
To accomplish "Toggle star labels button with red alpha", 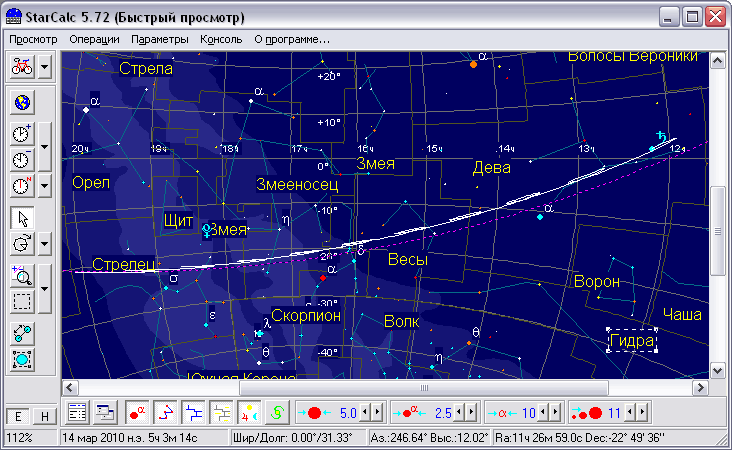I will tap(137, 412).
